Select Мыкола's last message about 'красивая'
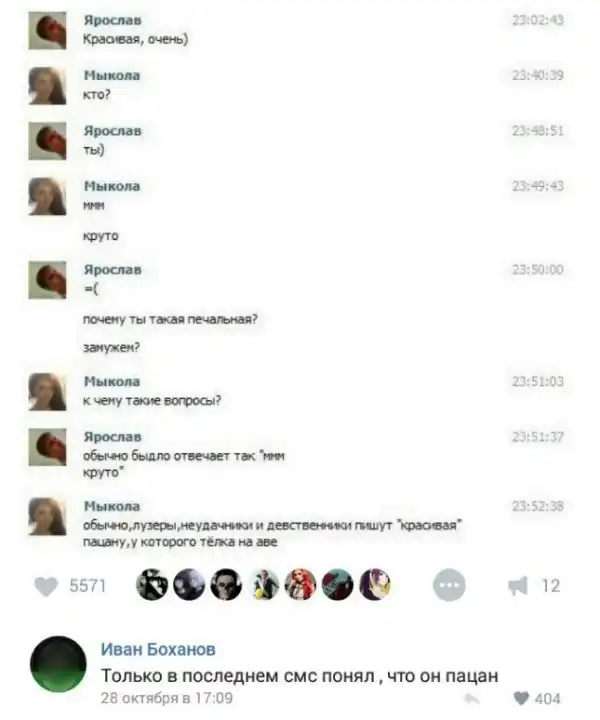The width and height of the screenshot is (600, 720). [x=272, y=534]
